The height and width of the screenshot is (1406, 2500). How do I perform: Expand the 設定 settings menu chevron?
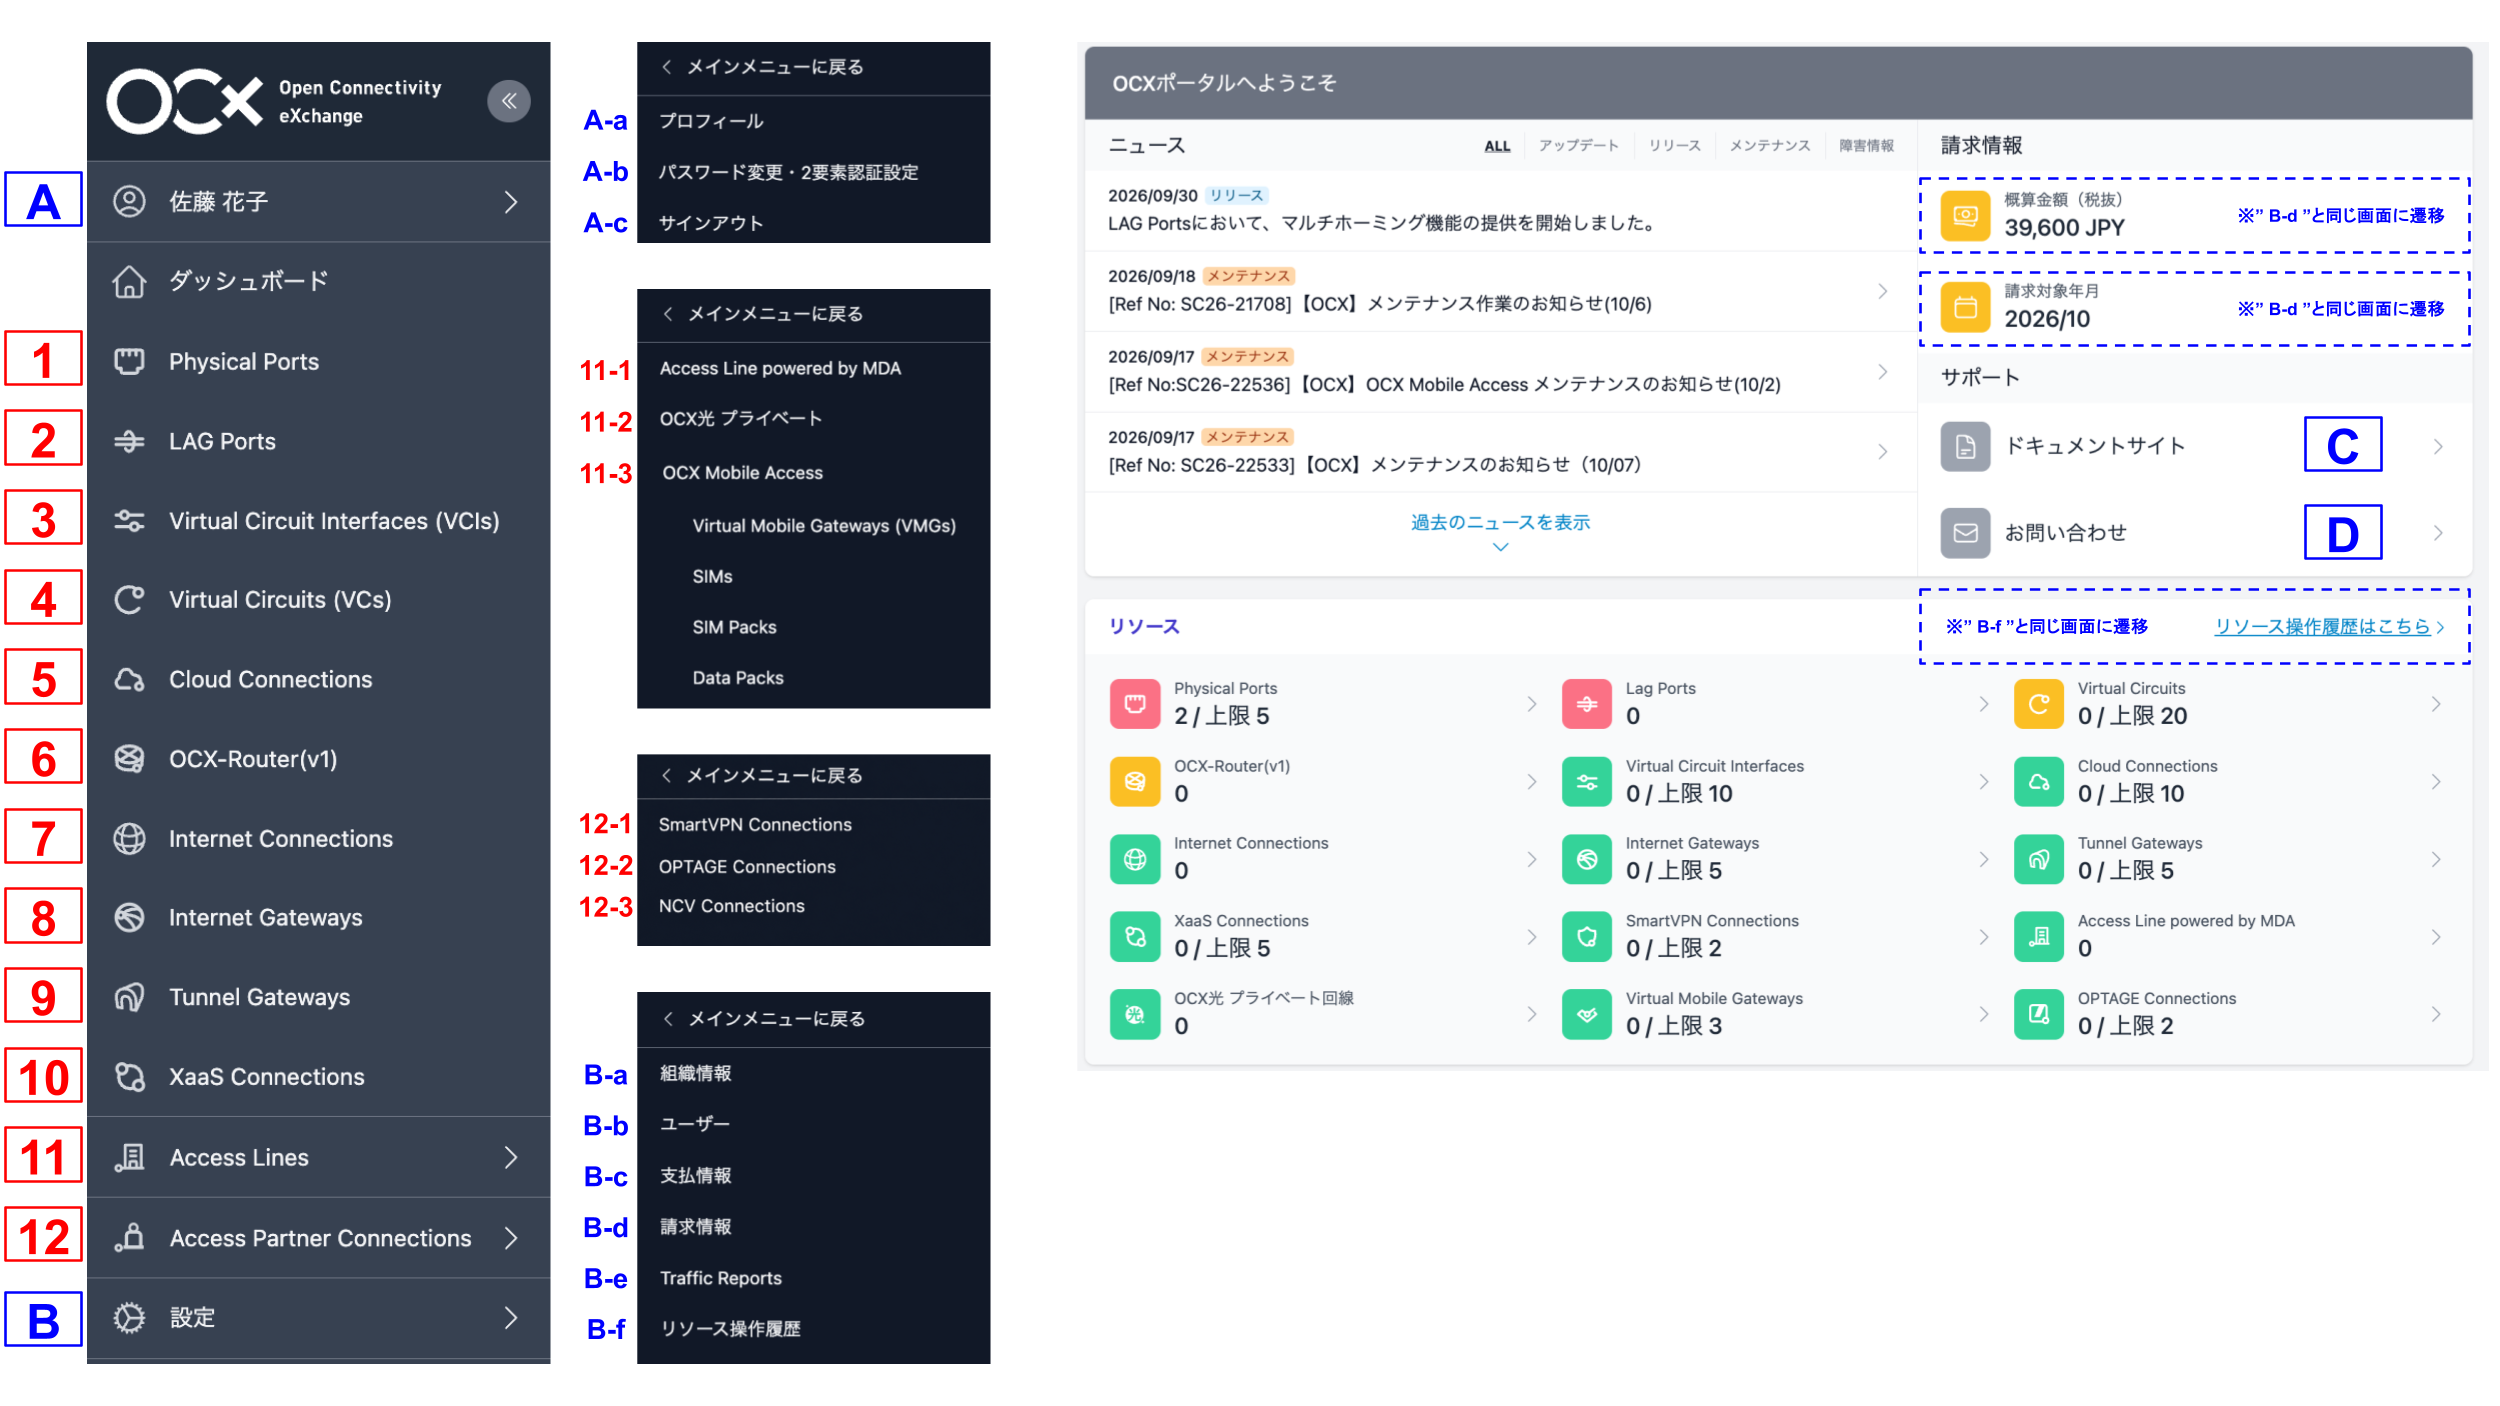(x=511, y=1318)
